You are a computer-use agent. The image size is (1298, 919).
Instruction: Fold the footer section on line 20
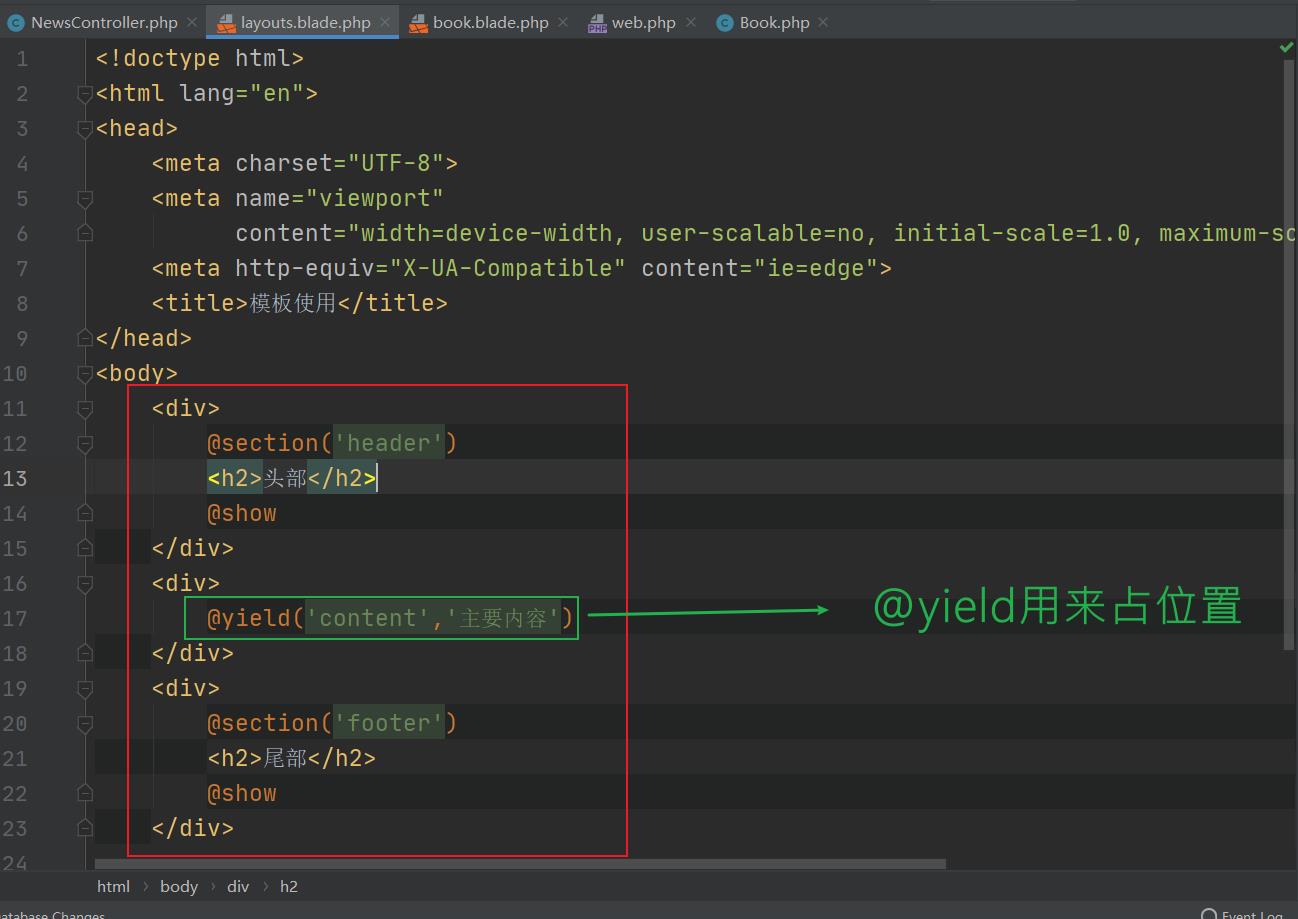(x=85, y=724)
